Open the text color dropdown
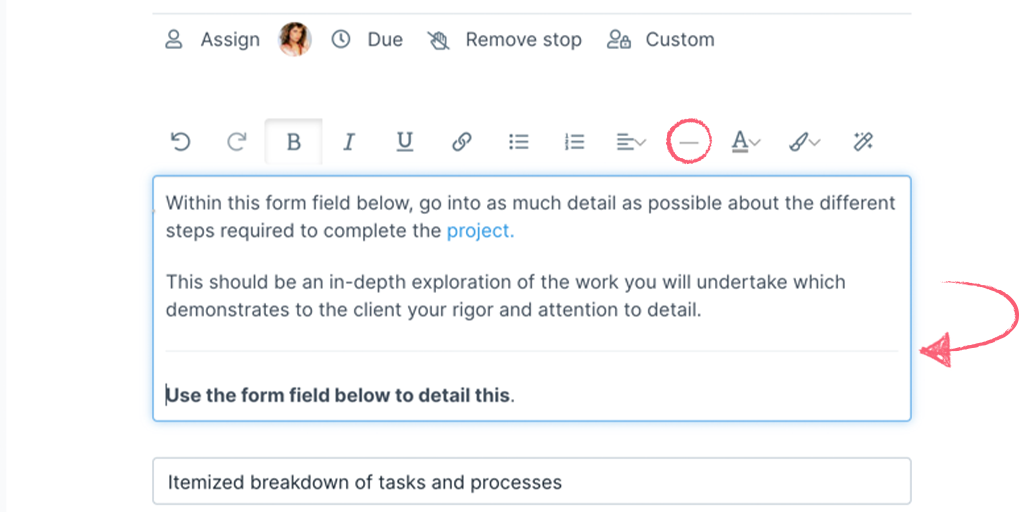Viewport: 1024px width, 512px height. tap(746, 142)
